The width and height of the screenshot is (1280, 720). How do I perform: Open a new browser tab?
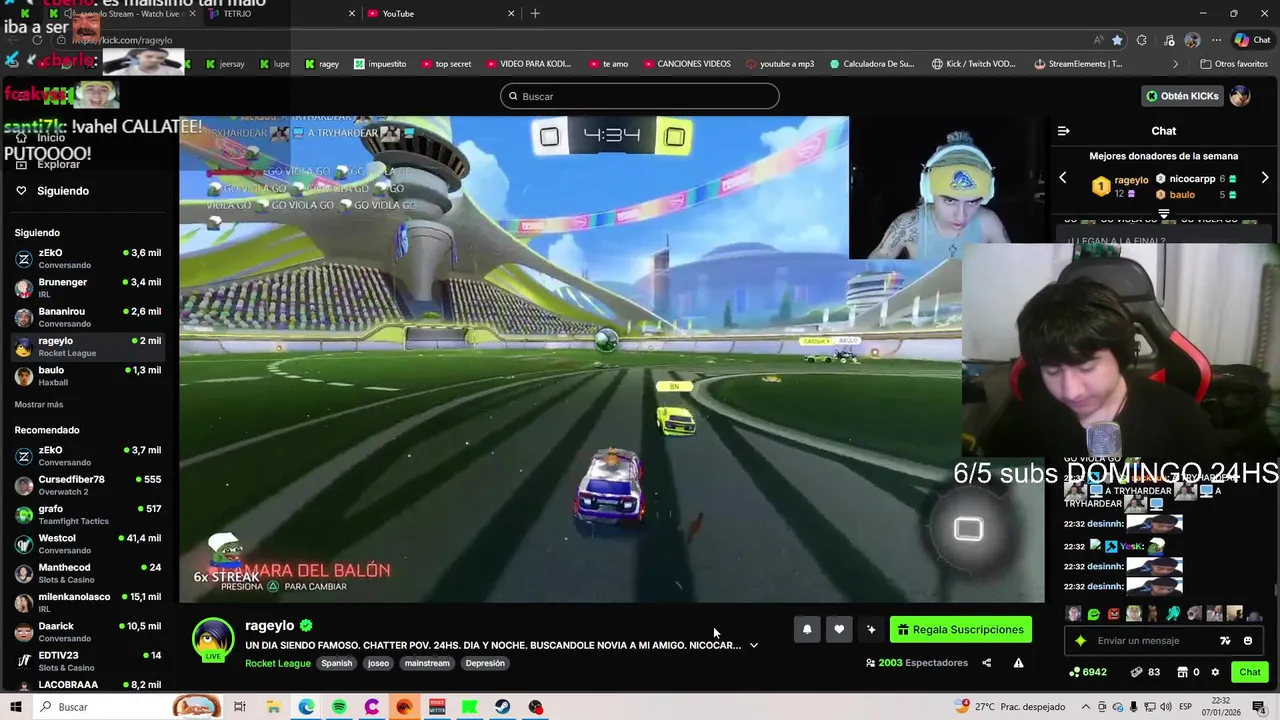click(x=535, y=13)
